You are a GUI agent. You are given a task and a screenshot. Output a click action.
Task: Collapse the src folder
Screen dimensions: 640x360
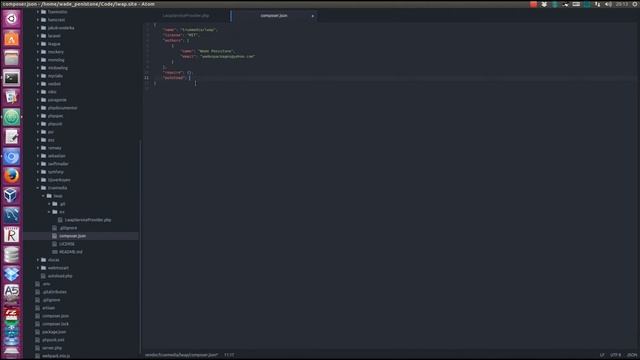[49, 212]
